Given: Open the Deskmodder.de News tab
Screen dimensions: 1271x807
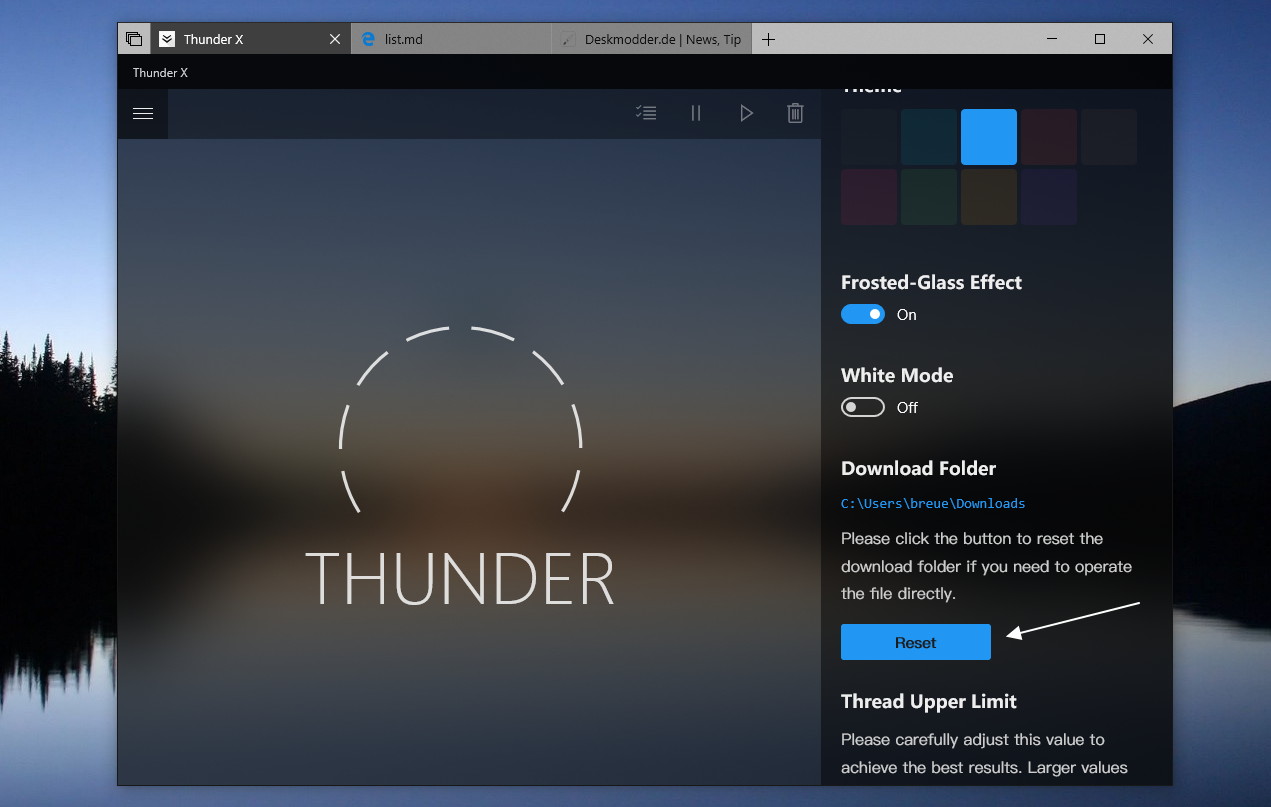Looking at the screenshot, I should [x=651, y=39].
